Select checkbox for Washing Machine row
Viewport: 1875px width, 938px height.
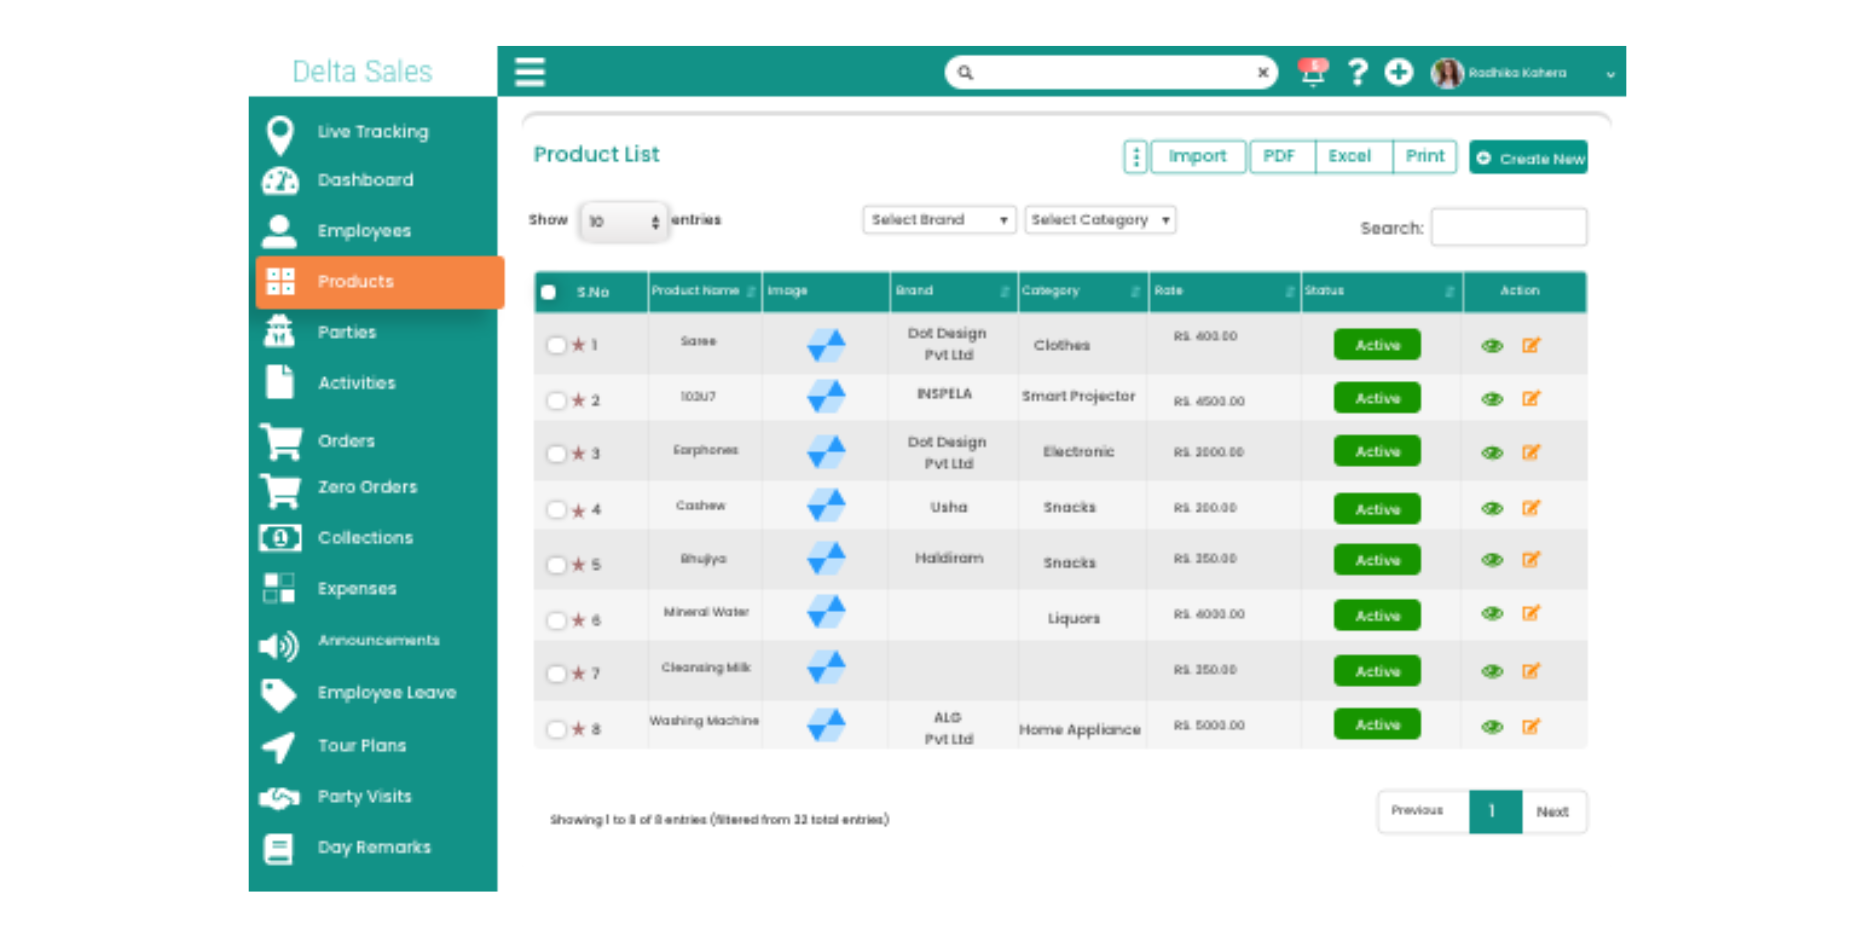click(x=556, y=729)
